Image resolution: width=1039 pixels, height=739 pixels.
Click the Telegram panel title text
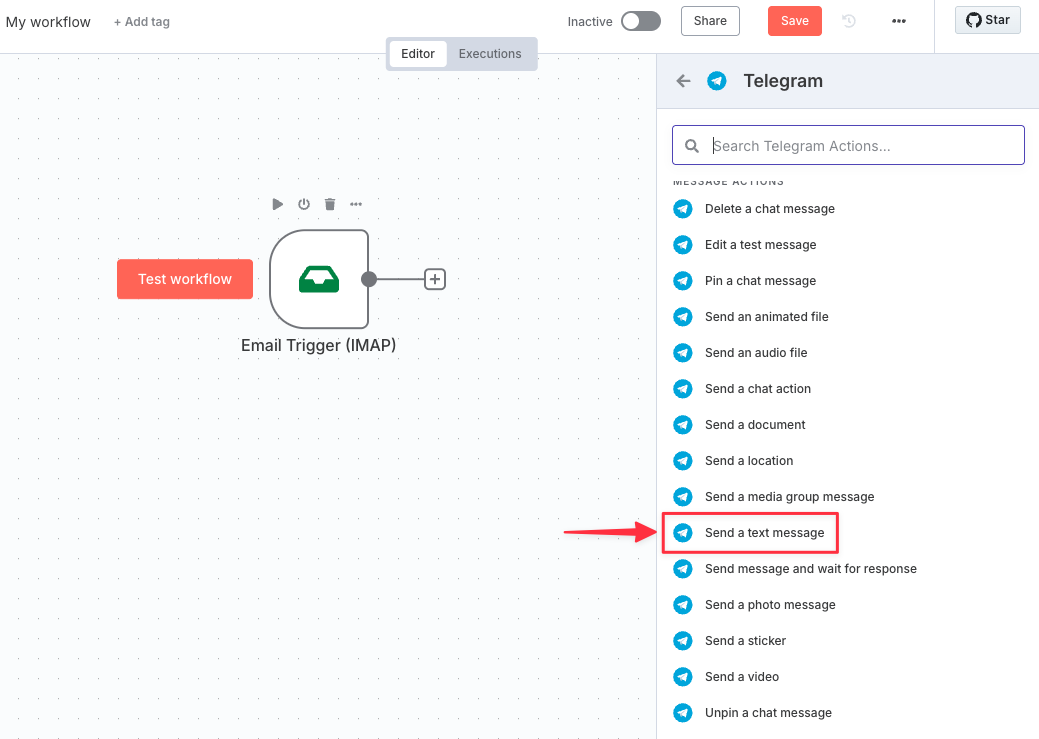[783, 81]
